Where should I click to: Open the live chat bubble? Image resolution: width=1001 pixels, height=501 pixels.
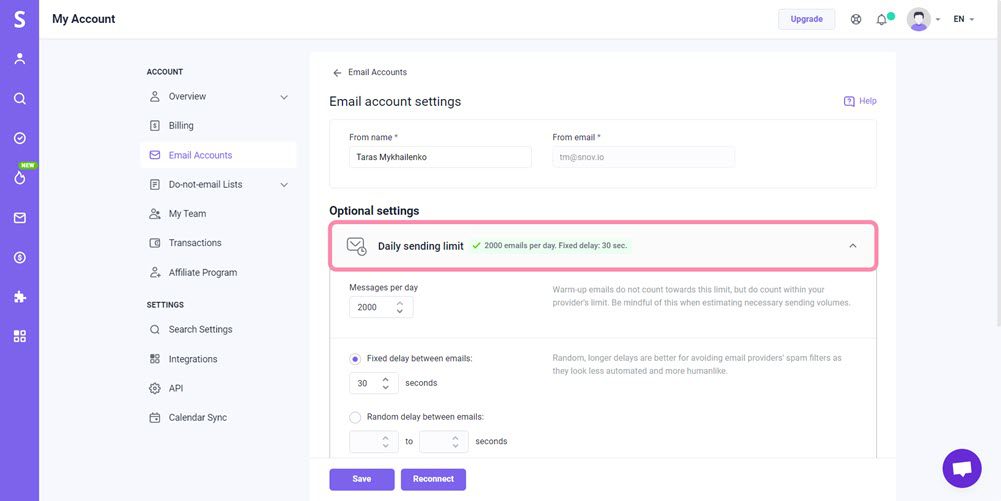(961, 468)
